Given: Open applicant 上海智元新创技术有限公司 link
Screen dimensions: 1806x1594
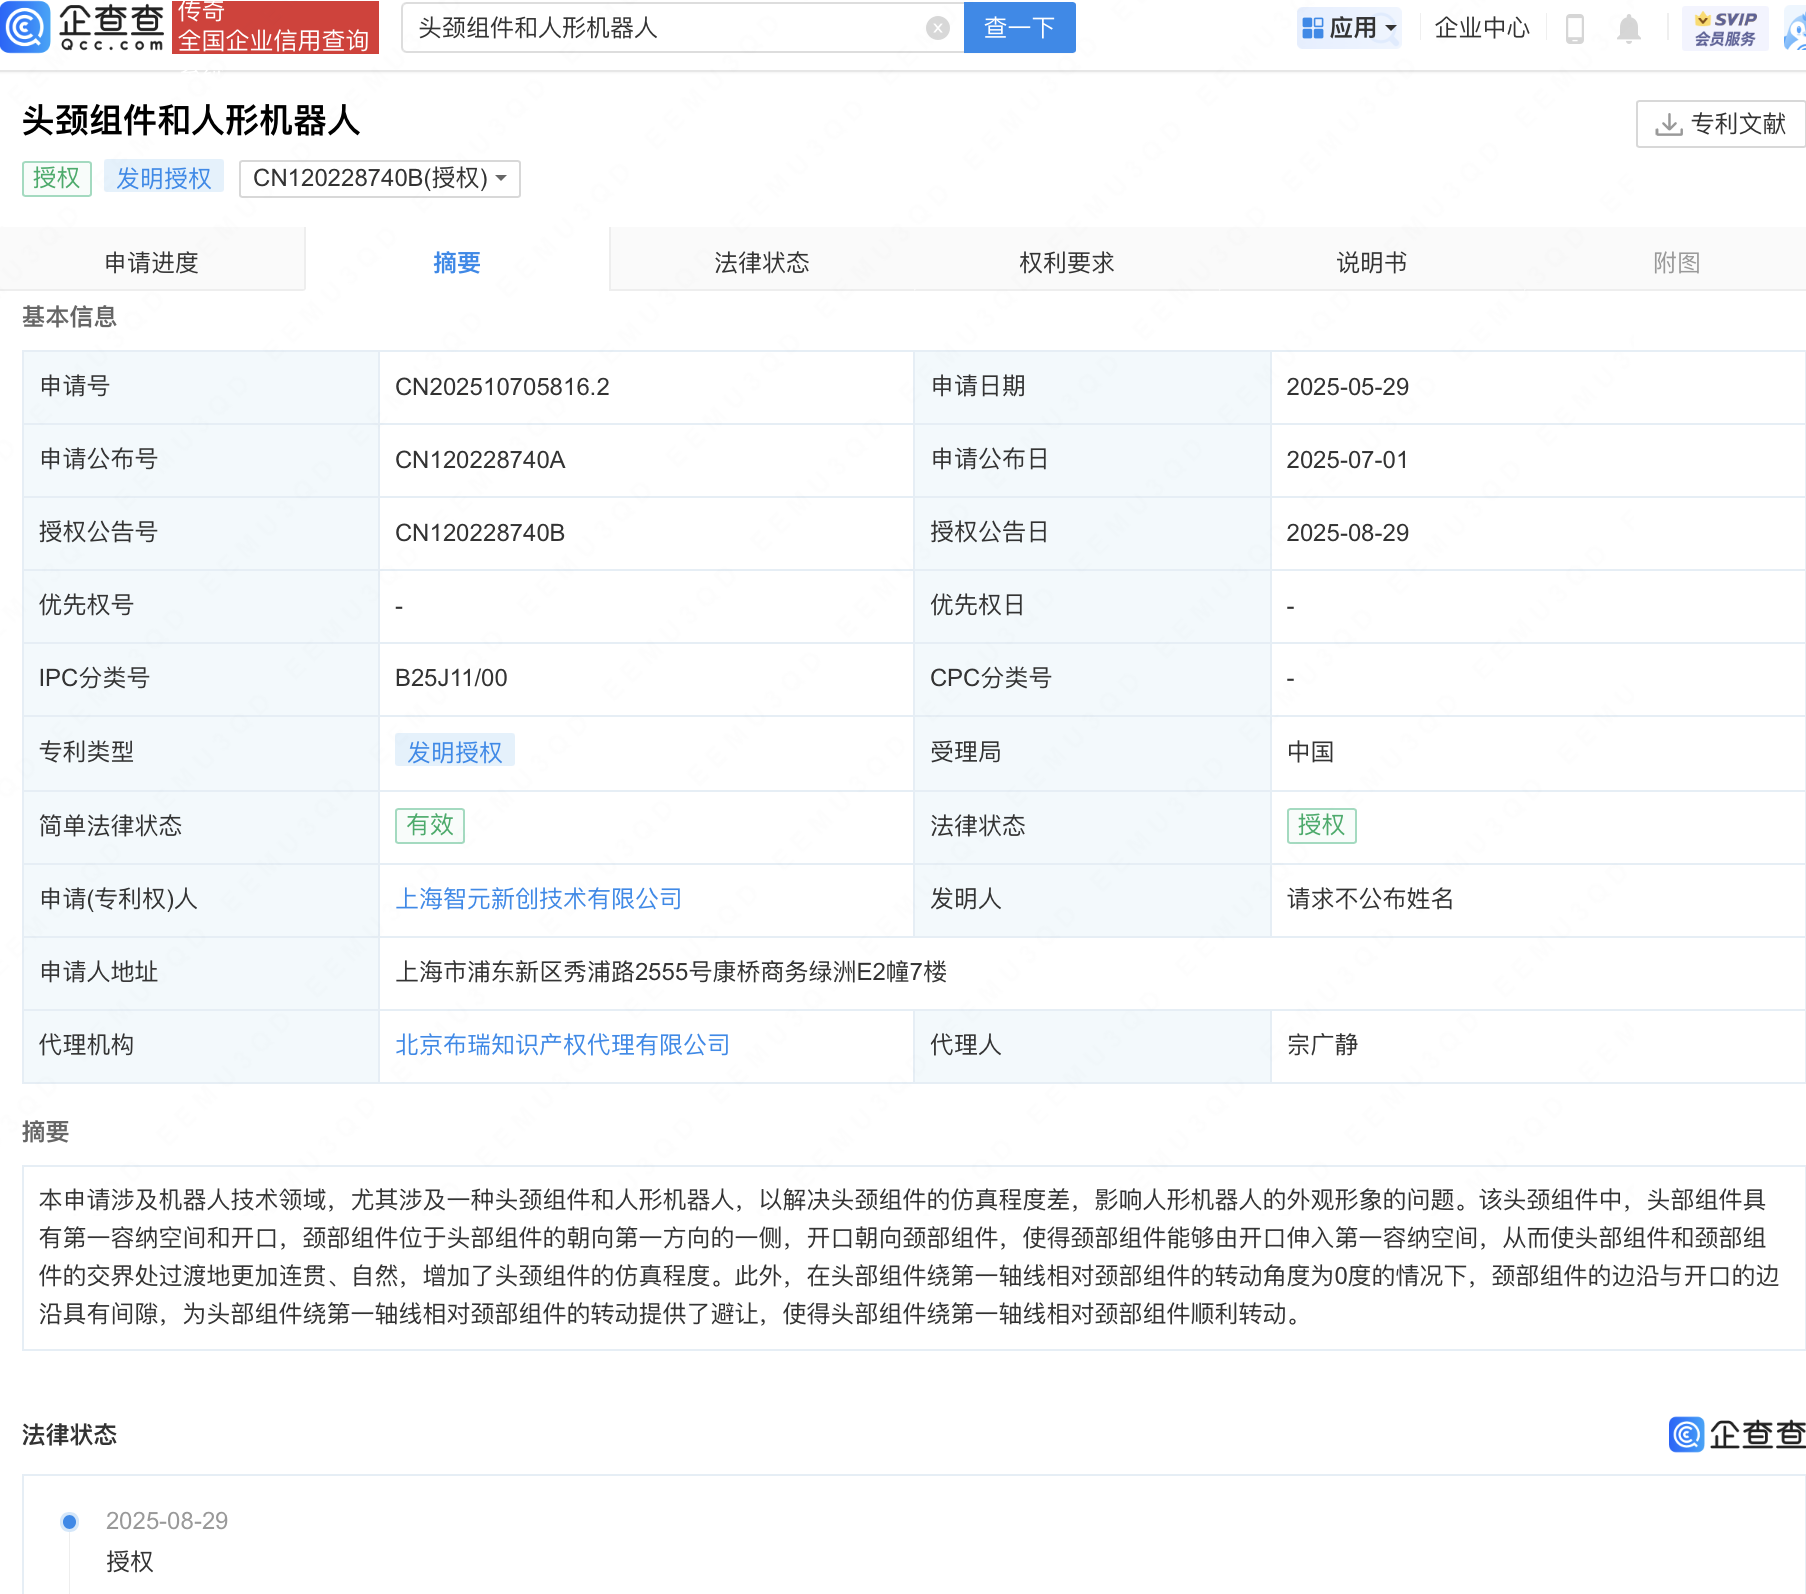Looking at the screenshot, I should [x=539, y=899].
